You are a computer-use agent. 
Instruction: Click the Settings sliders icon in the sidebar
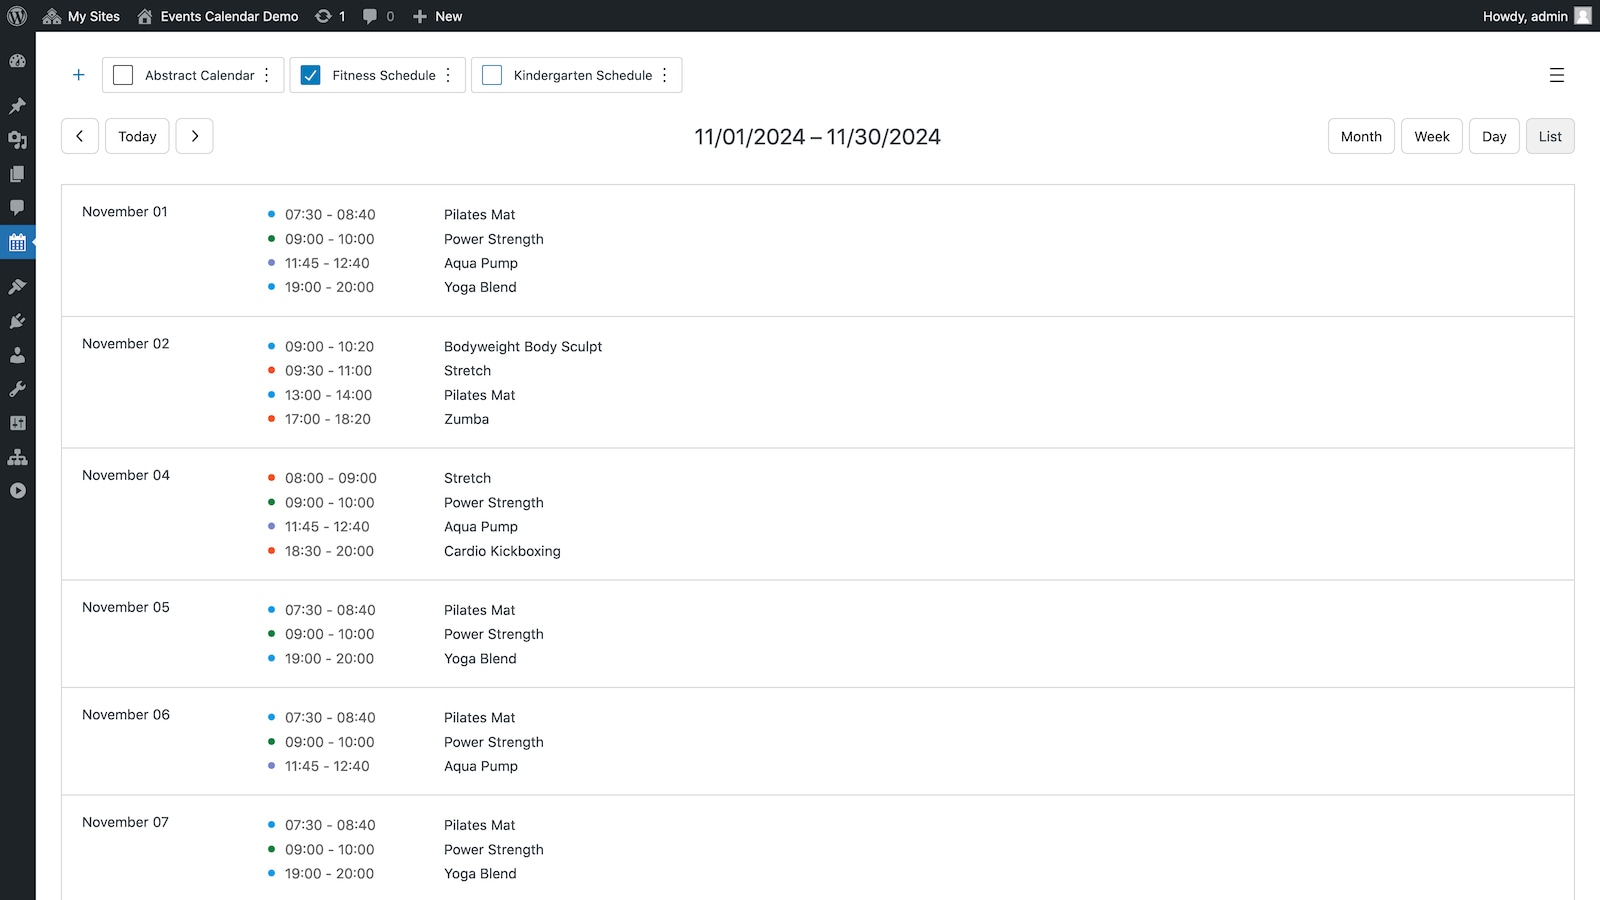click(17, 422)
